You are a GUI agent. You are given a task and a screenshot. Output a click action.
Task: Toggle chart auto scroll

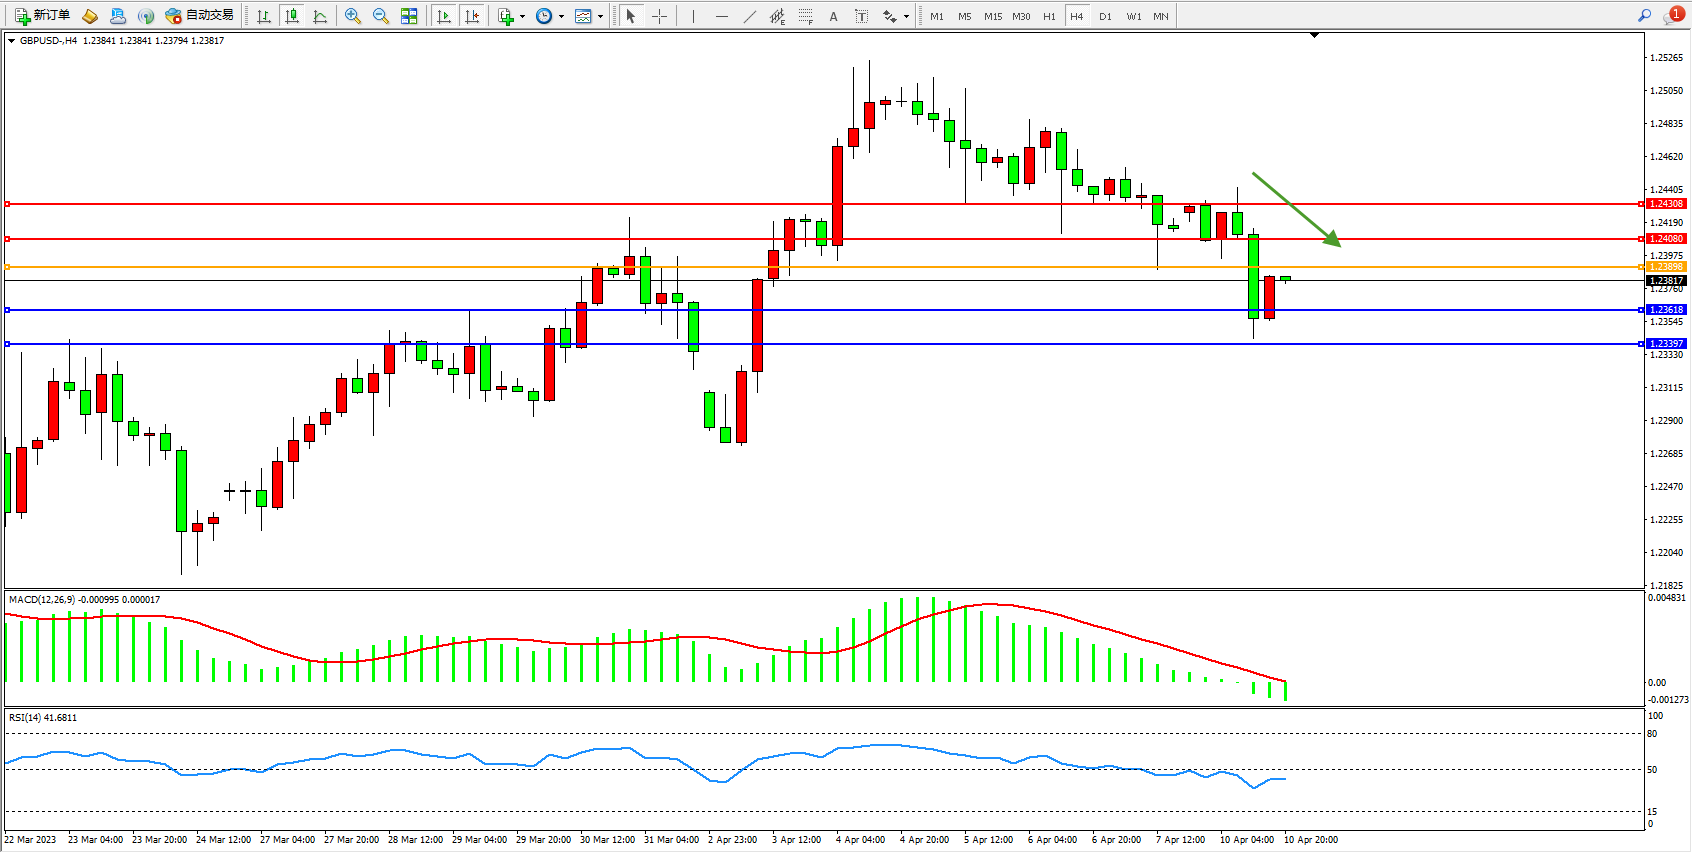[444, 16]
